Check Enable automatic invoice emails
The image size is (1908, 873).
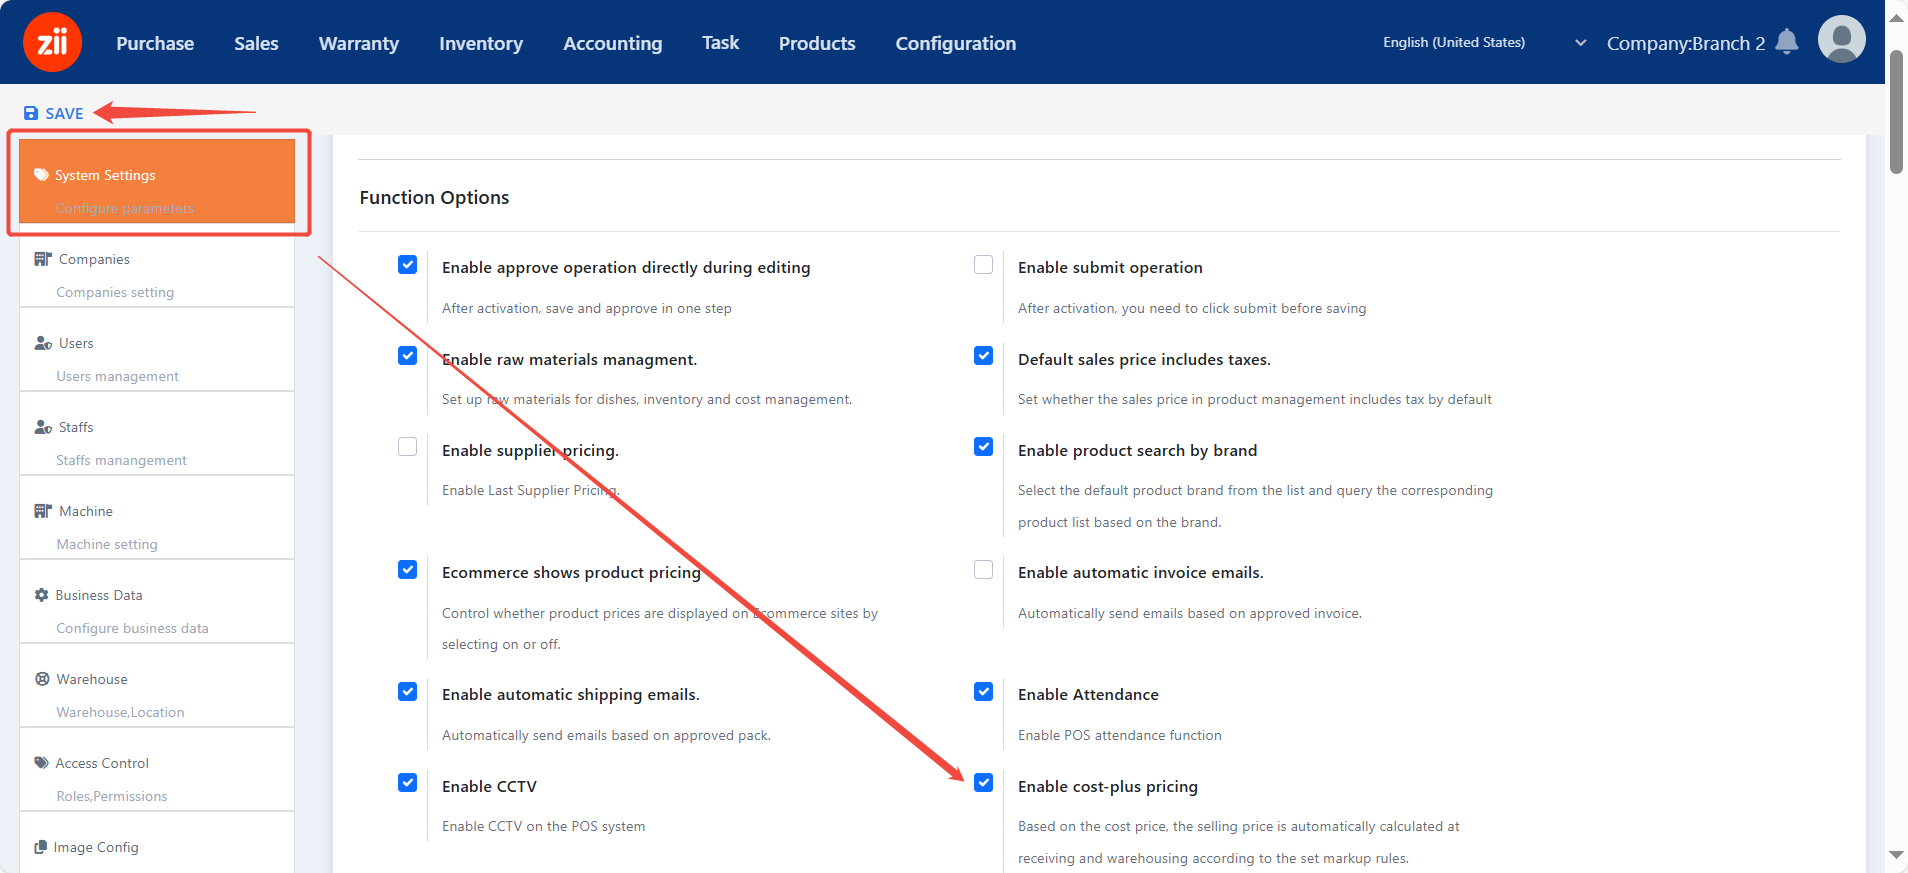[983, 570]
